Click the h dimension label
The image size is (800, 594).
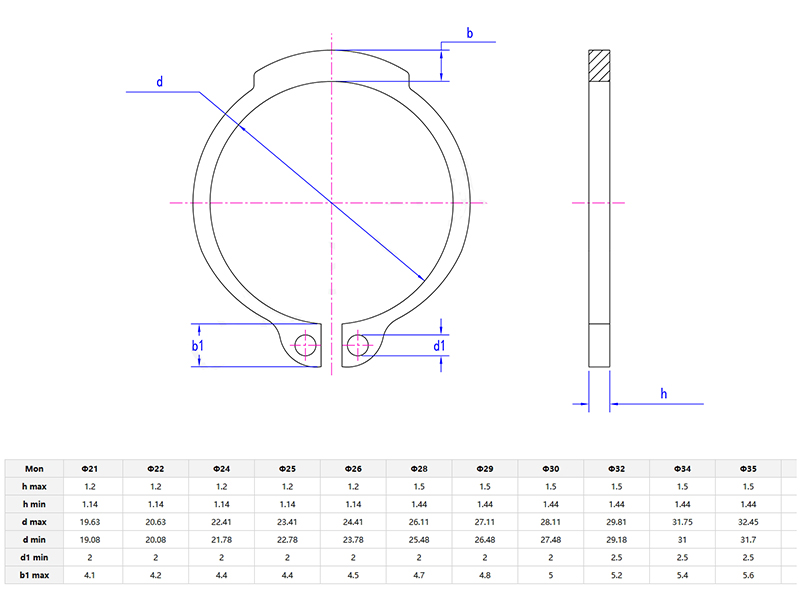(x=662, y=394)
